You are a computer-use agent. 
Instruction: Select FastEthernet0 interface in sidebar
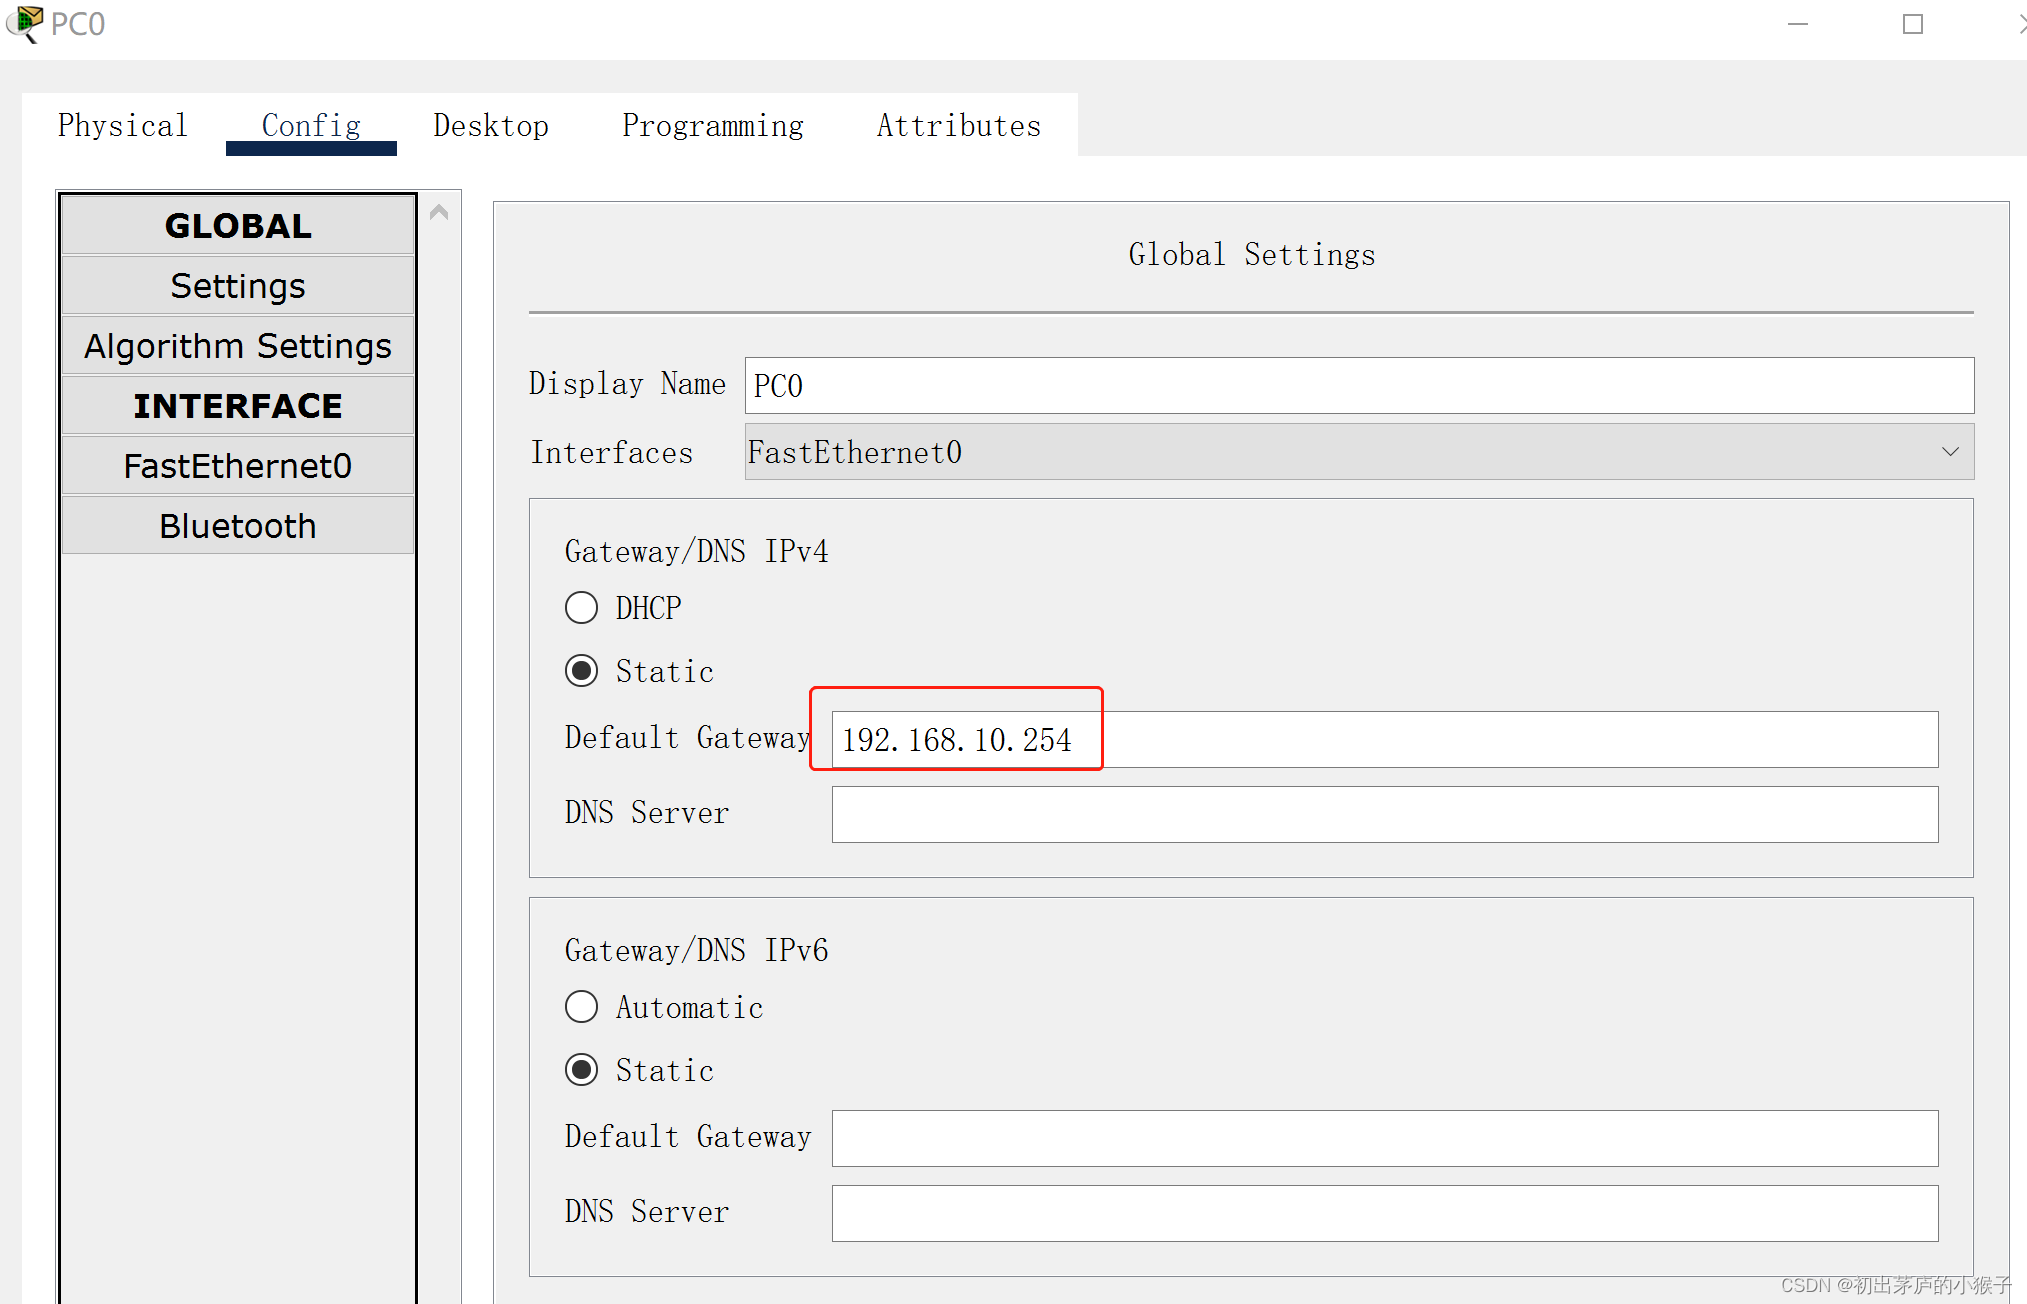coord(238,465)
